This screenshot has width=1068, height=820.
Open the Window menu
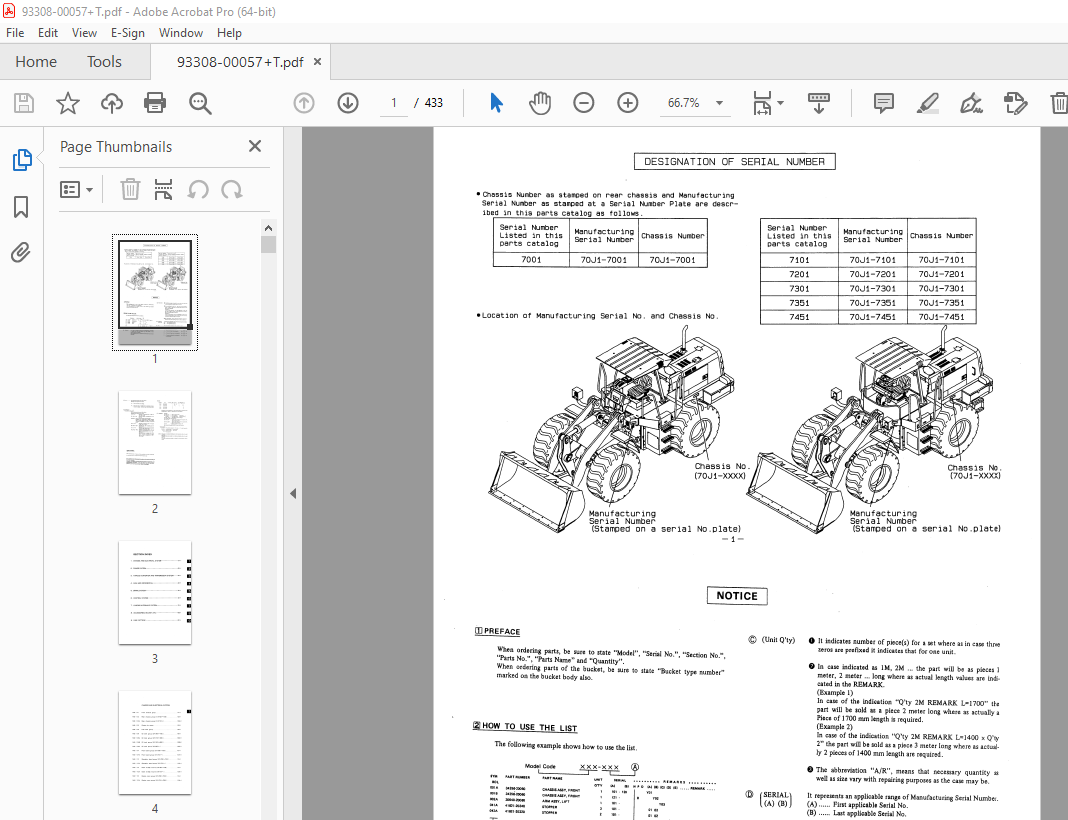(x=180, y=33)
